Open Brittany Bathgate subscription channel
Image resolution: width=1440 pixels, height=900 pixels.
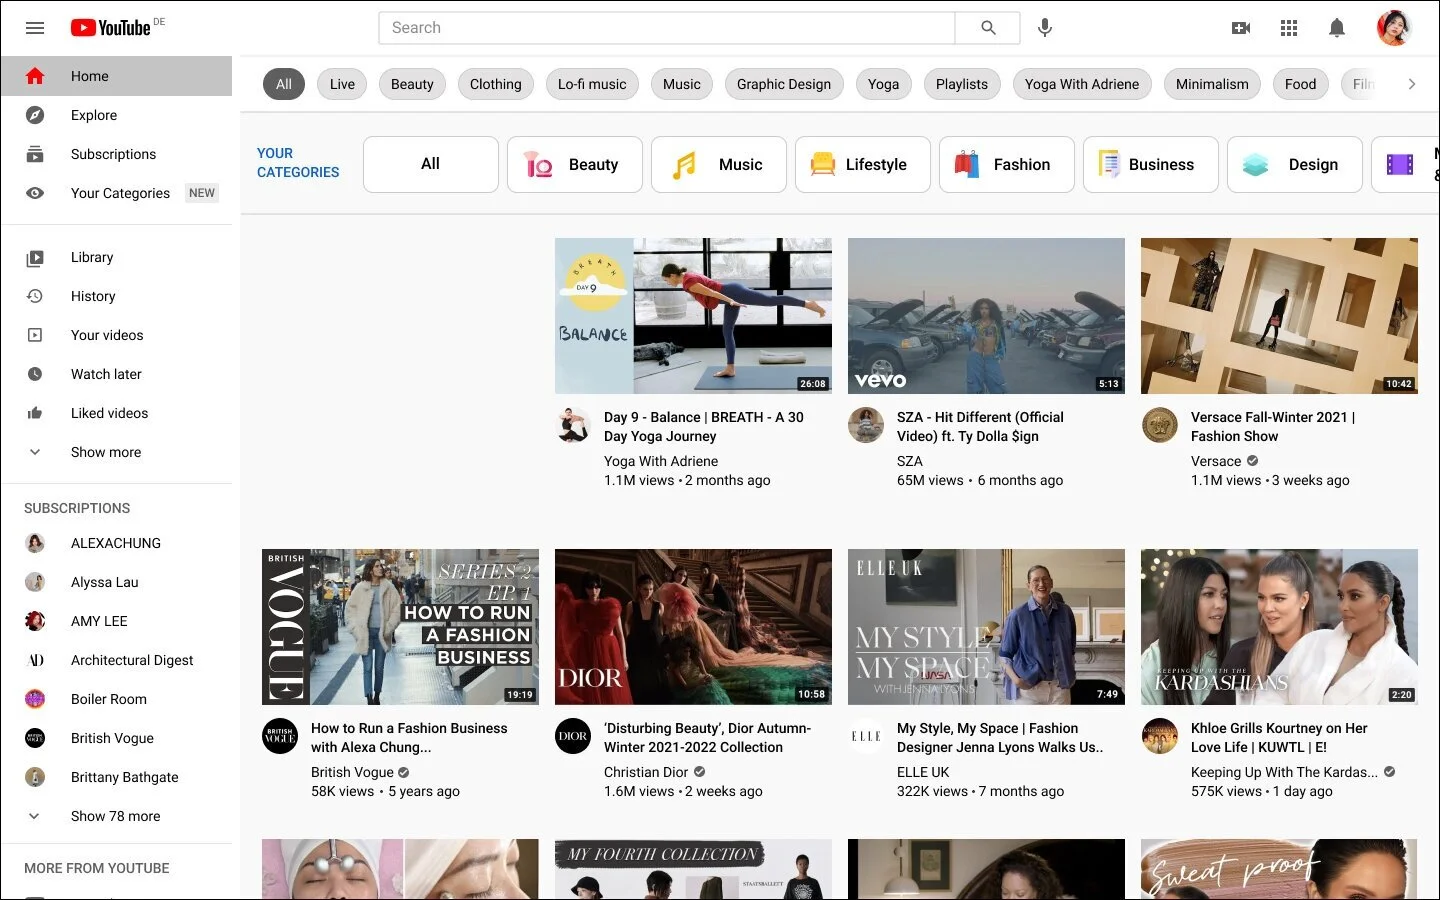pyautogui.click(x=116, y=777)
